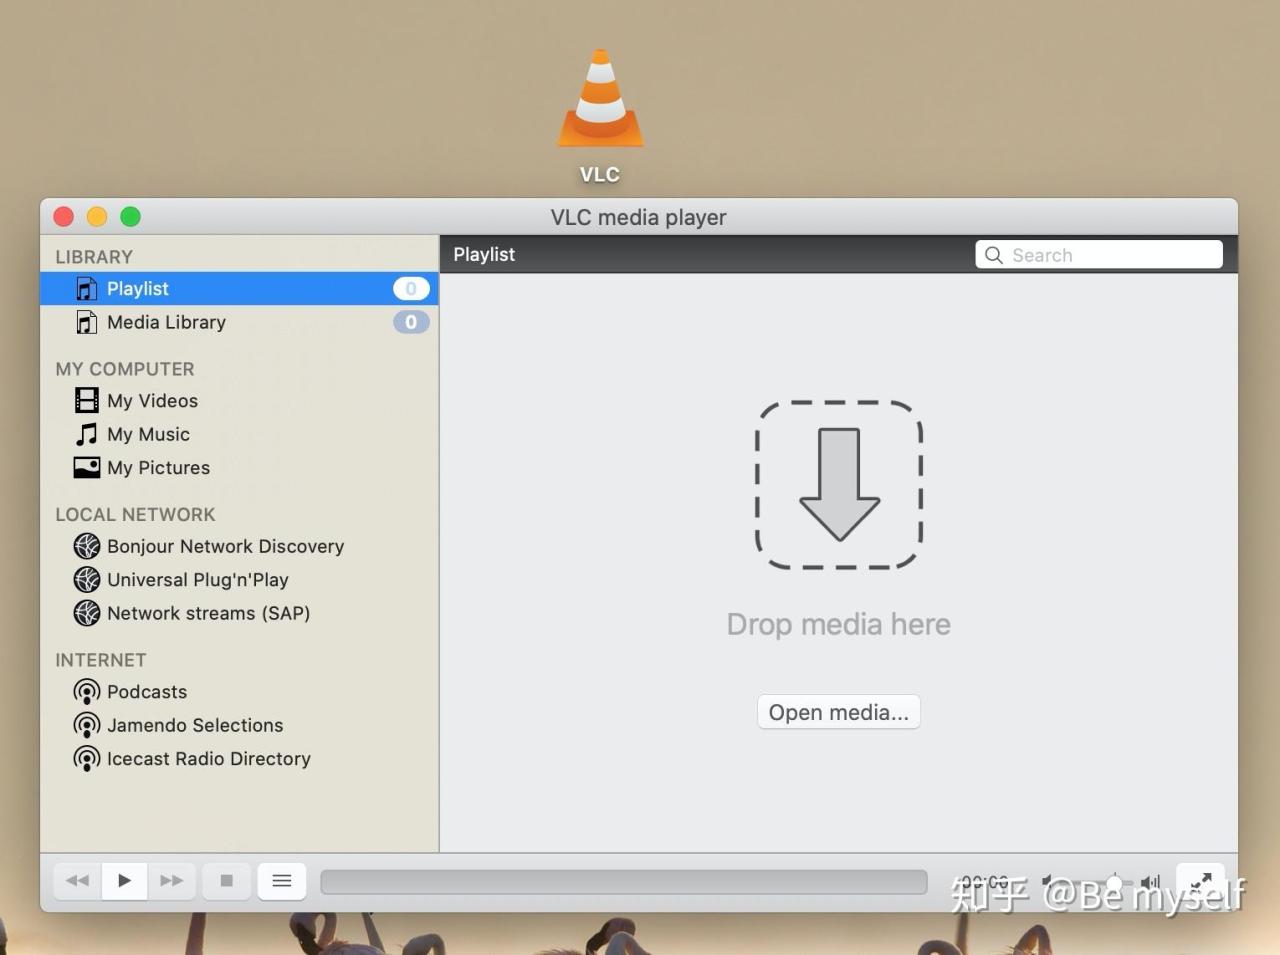Select Network streams (SAP)
The width and height of the screenshot is (1280, 955).
[208, 613]
